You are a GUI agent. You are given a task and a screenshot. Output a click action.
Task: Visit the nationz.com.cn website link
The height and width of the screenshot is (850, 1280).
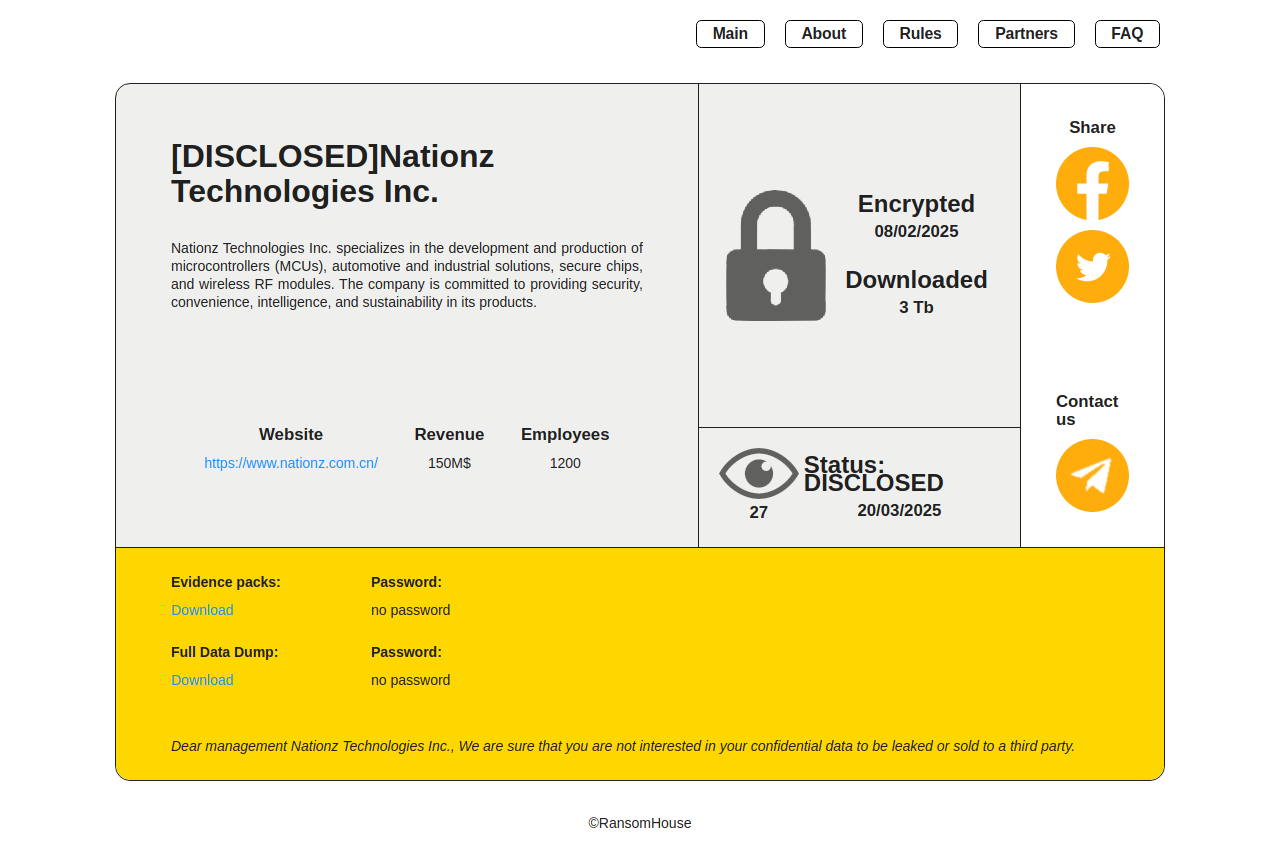(291, 463)
